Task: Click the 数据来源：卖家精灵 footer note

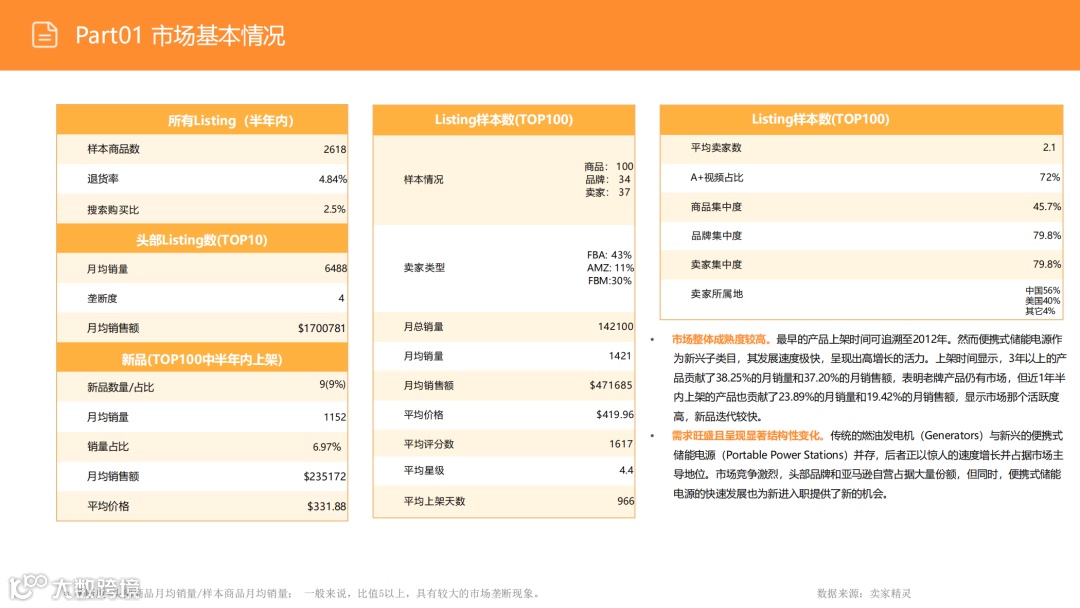Action: pos(864,594)
